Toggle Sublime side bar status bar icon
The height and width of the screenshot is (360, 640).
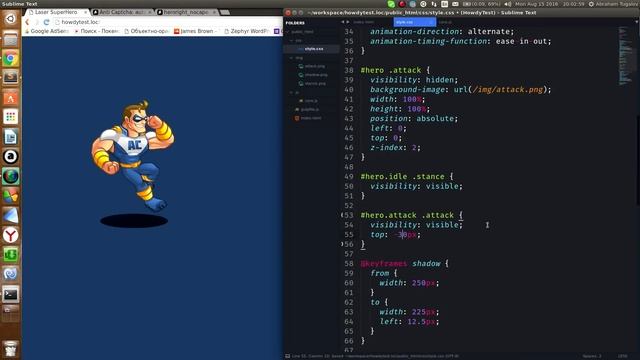click(x=287, y=356)
